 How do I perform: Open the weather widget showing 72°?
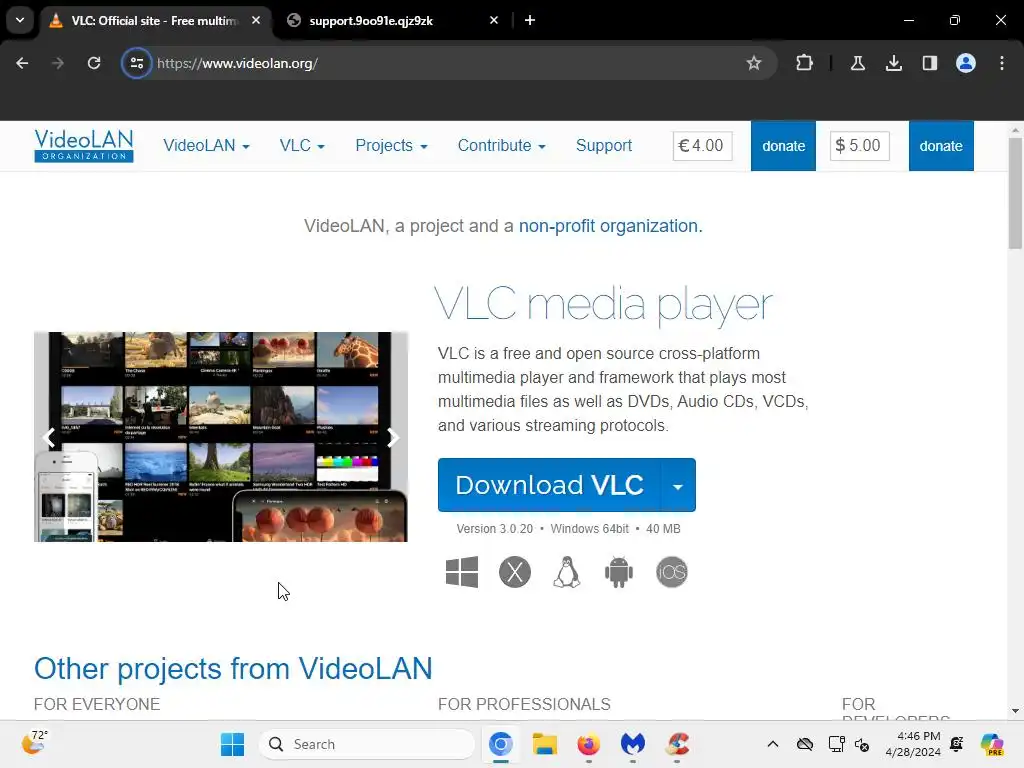(x=35, y=743)
